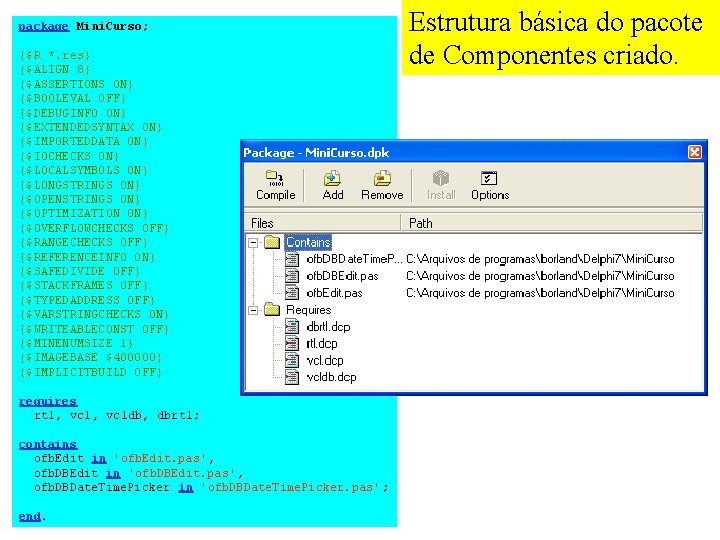Click the 'contains' keyword in code
The image size is (720, 540).
48,444
